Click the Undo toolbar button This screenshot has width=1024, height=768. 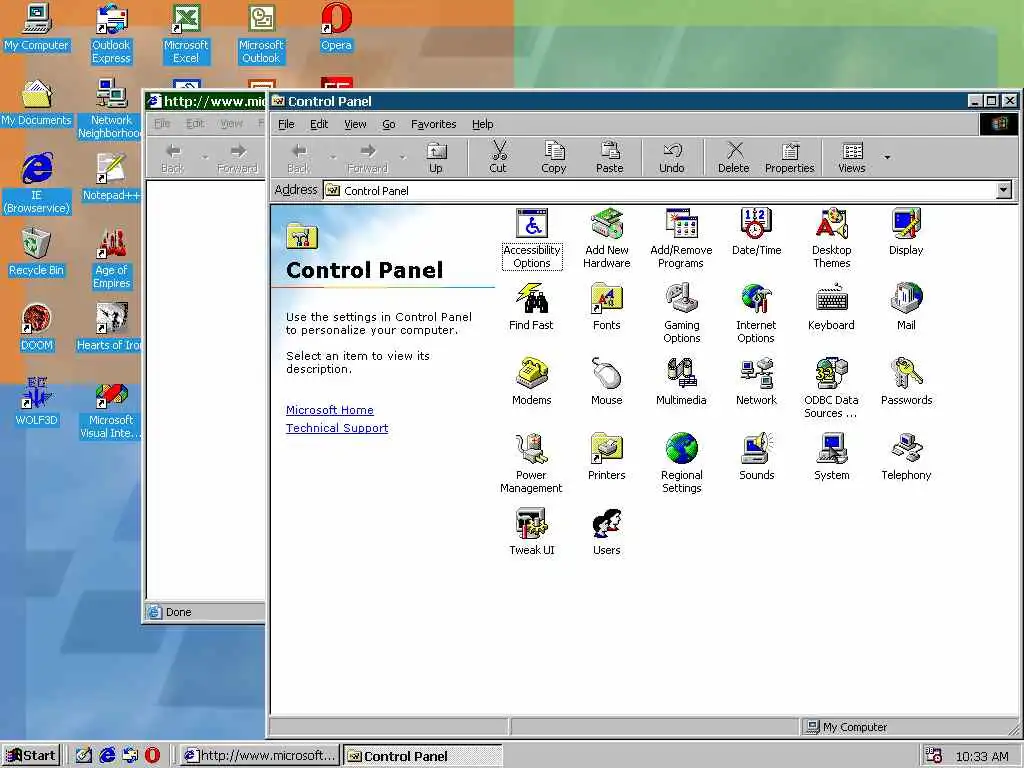pos(672,157)
